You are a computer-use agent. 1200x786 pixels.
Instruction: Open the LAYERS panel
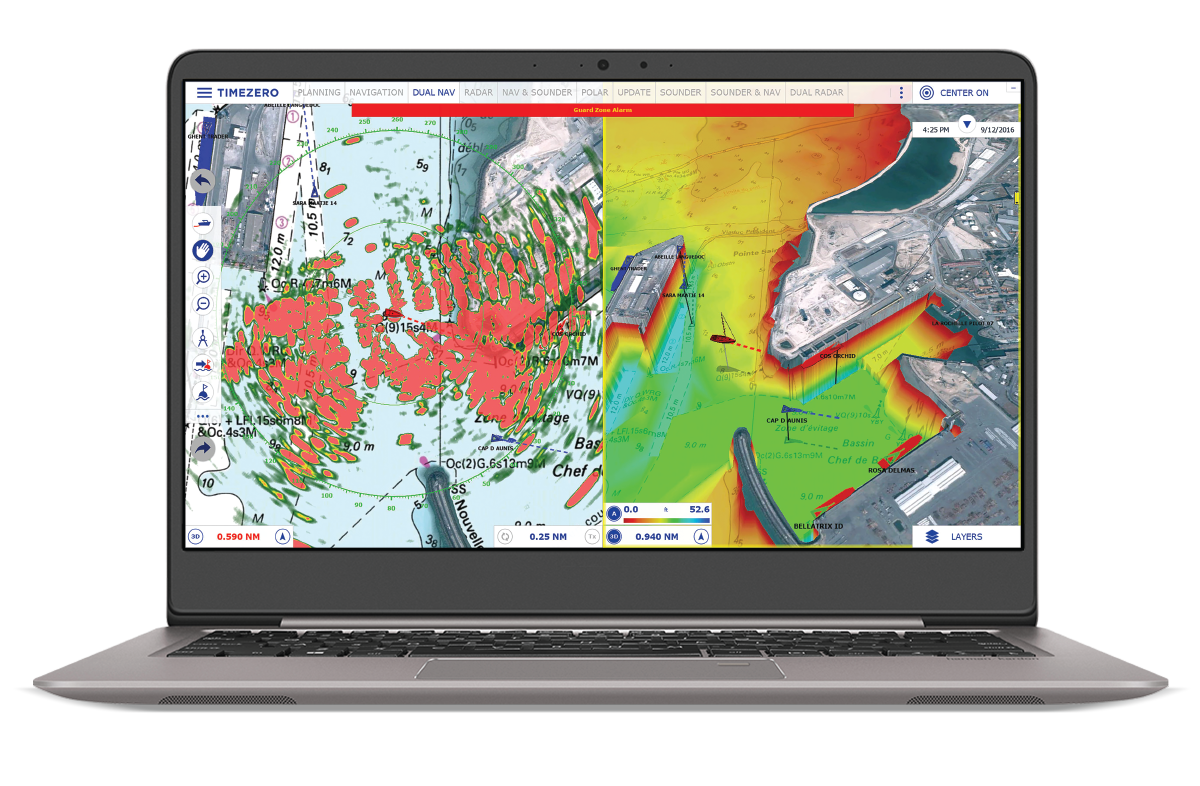966,536
